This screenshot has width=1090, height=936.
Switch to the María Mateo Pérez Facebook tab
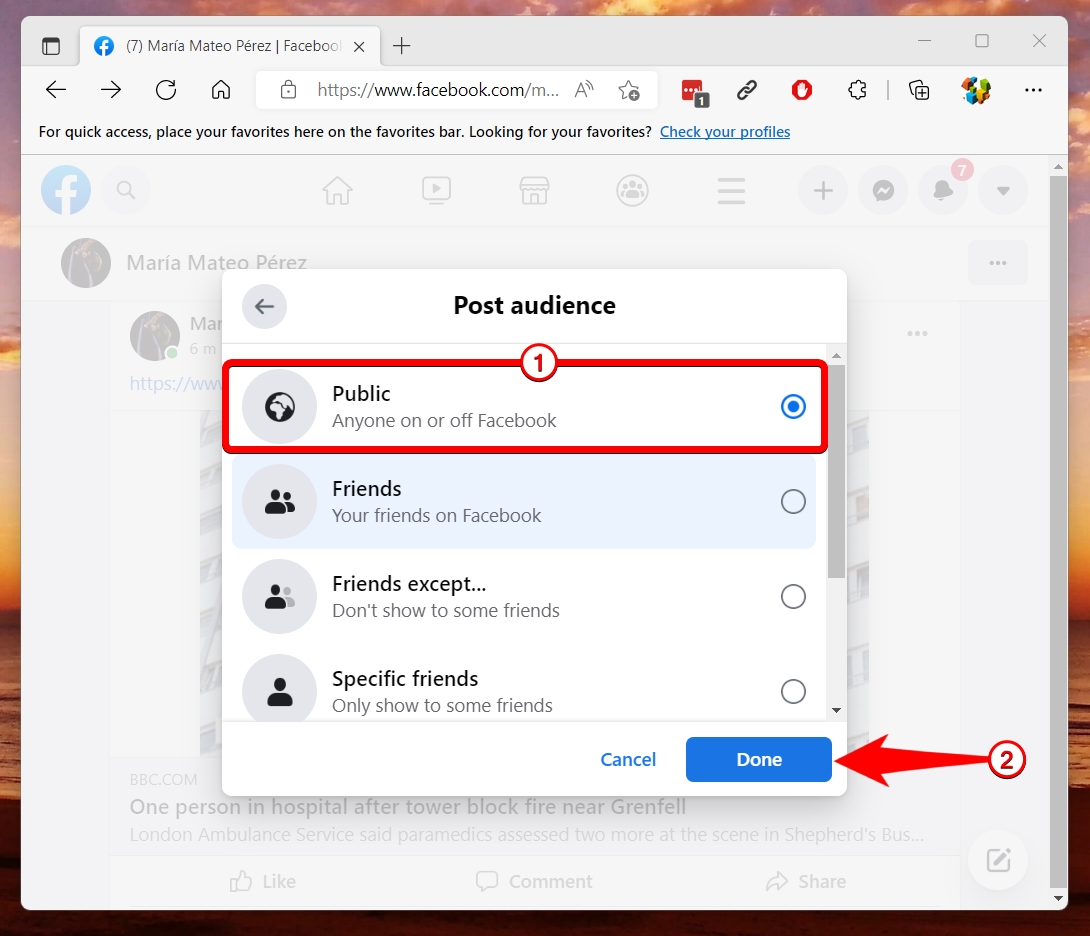tap(229, 46)
